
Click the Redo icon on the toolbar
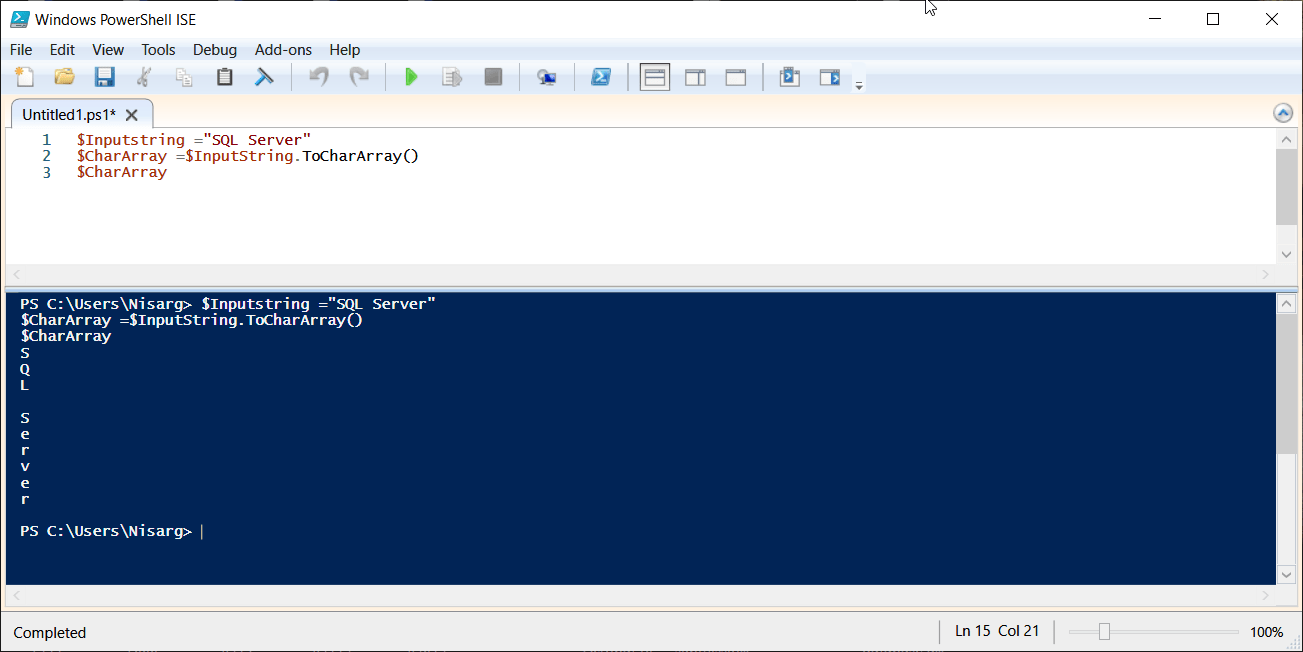click(358, 76)
